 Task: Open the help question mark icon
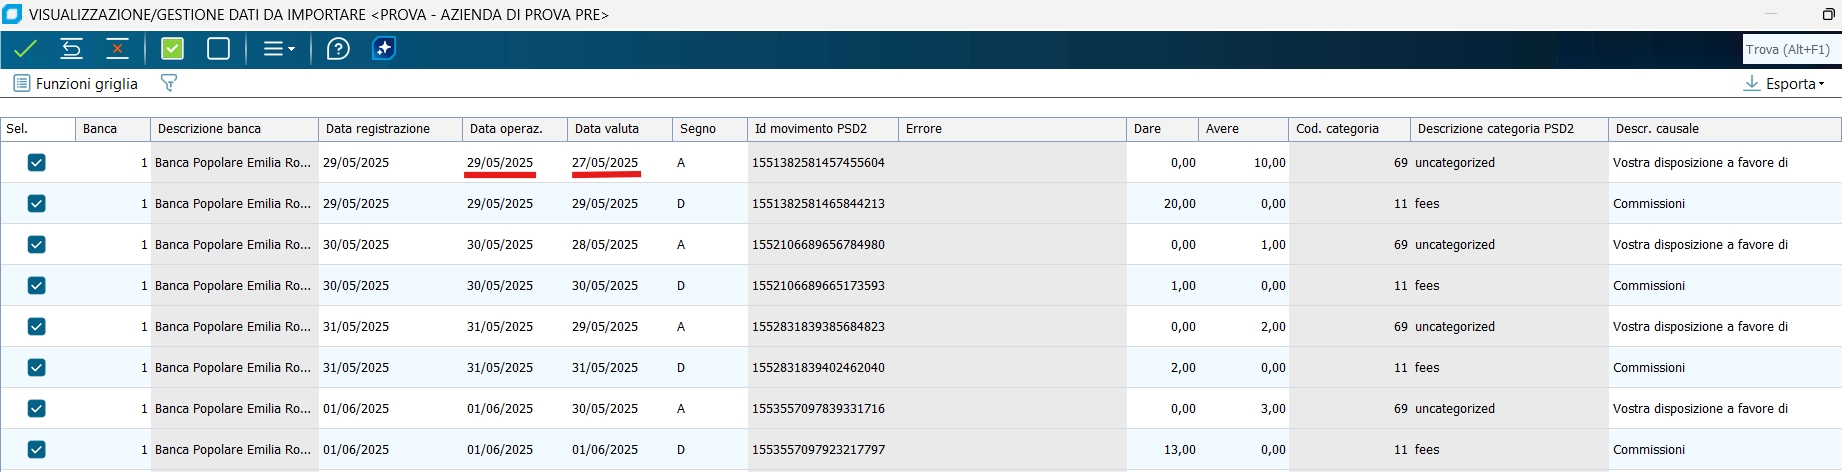click(338, 49)
